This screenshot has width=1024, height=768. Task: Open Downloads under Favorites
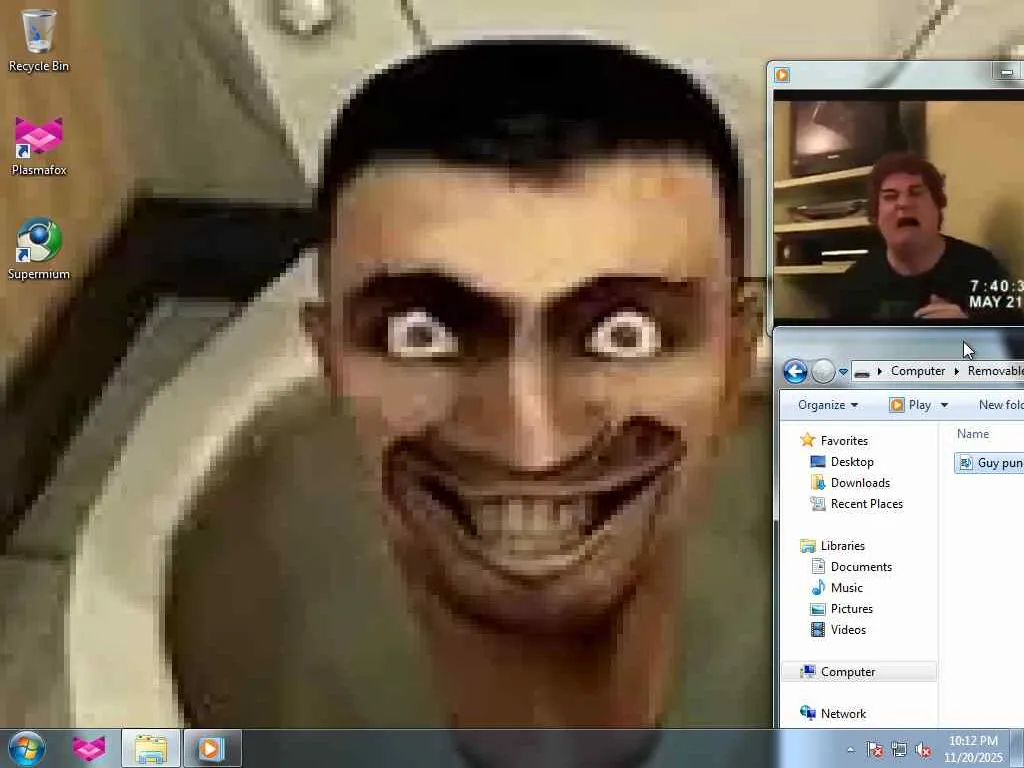[860, 483]
